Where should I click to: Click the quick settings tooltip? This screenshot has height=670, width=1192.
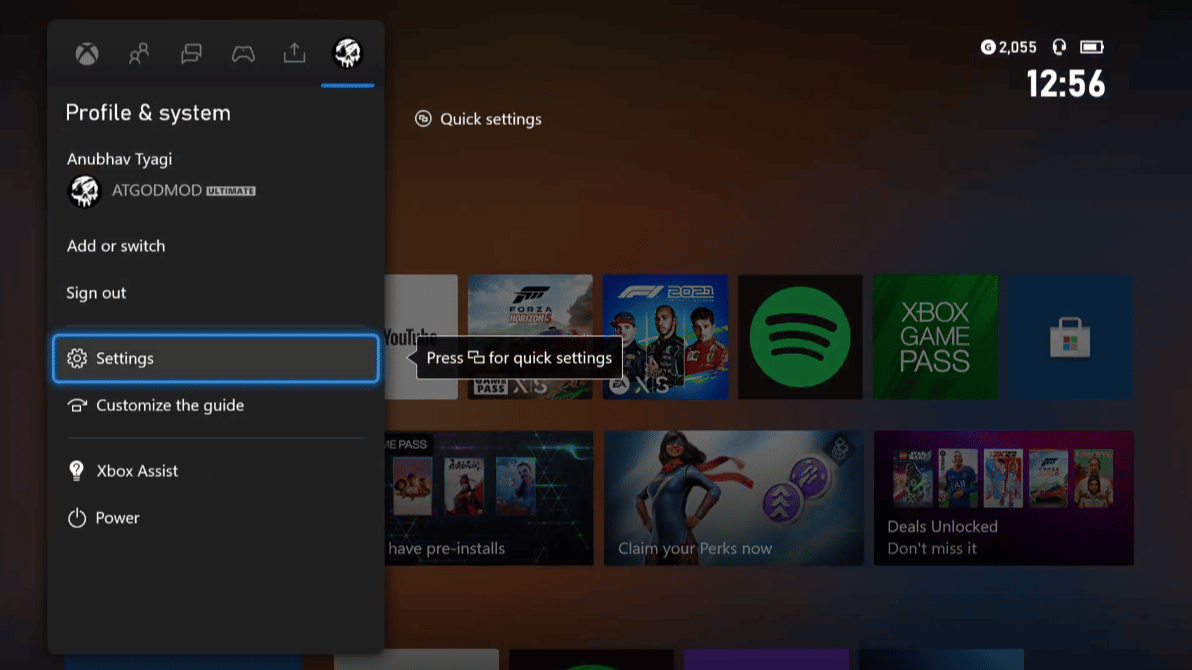[x=518, y=358]
